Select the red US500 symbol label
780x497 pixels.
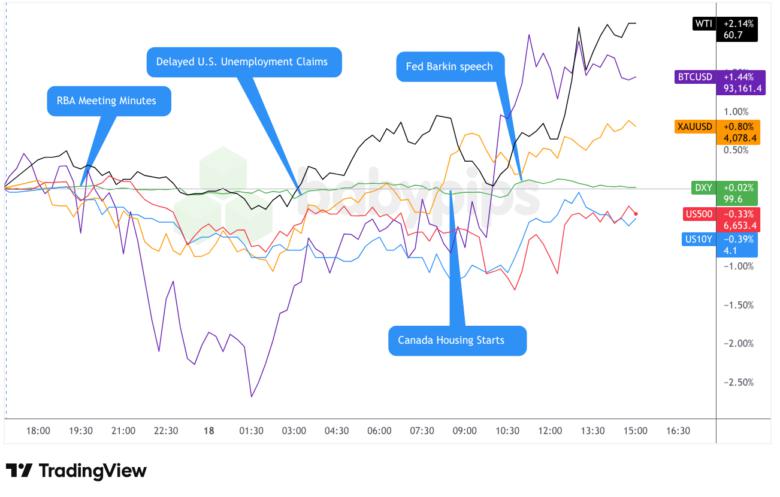(x=698, y=212)
